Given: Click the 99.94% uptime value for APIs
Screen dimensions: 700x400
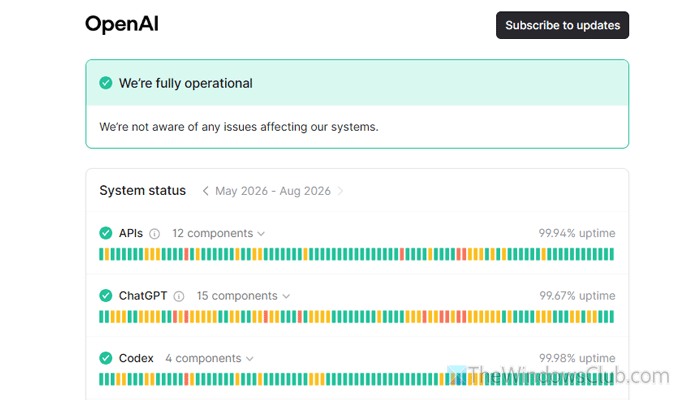Looking at the screenshot, I should pyautogui.click(x=577, y=233).
